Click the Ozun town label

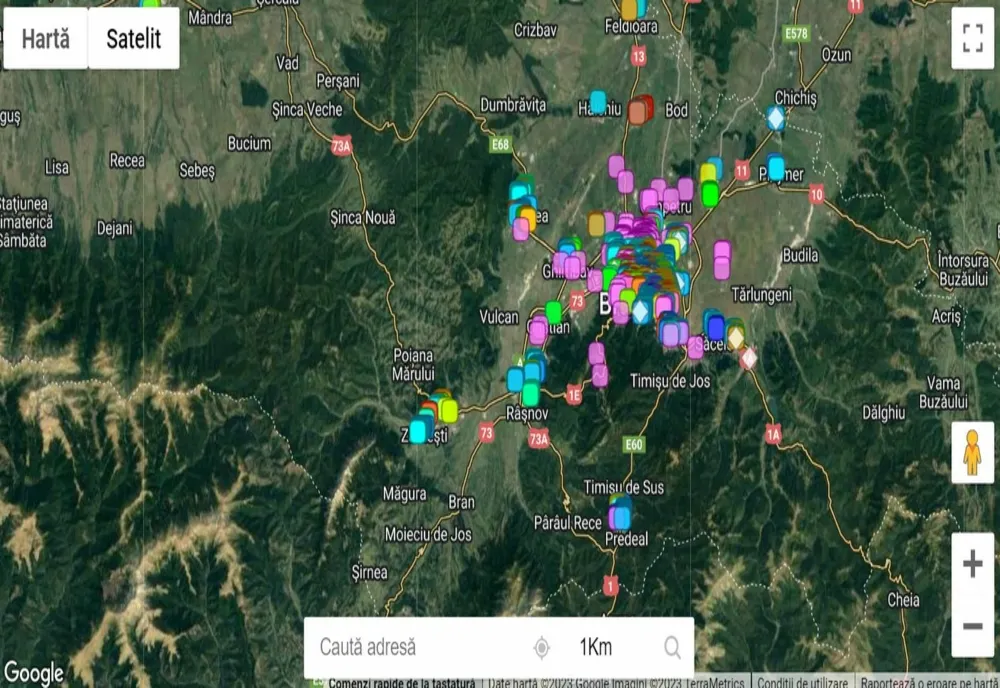pyautogui.click(x=836, y=55)
